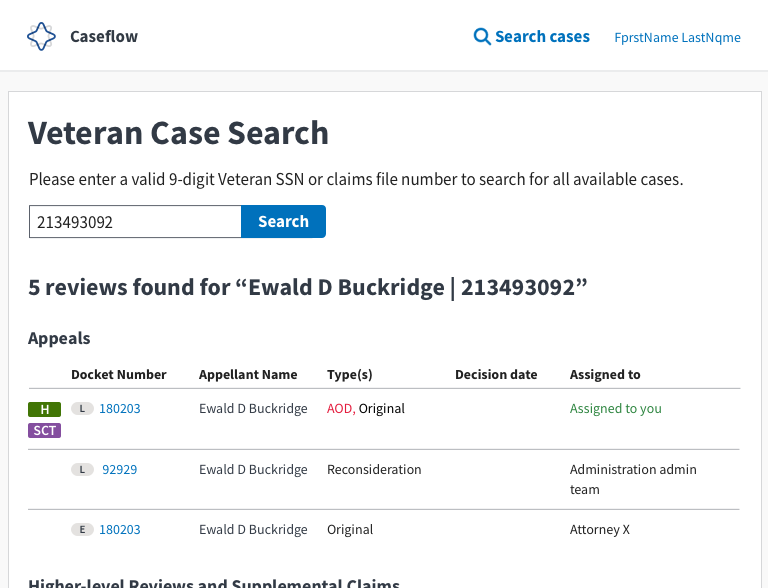Click the Docket Number column header
The height and width of the screenshot is (588, 768).
tap(119, 374)
